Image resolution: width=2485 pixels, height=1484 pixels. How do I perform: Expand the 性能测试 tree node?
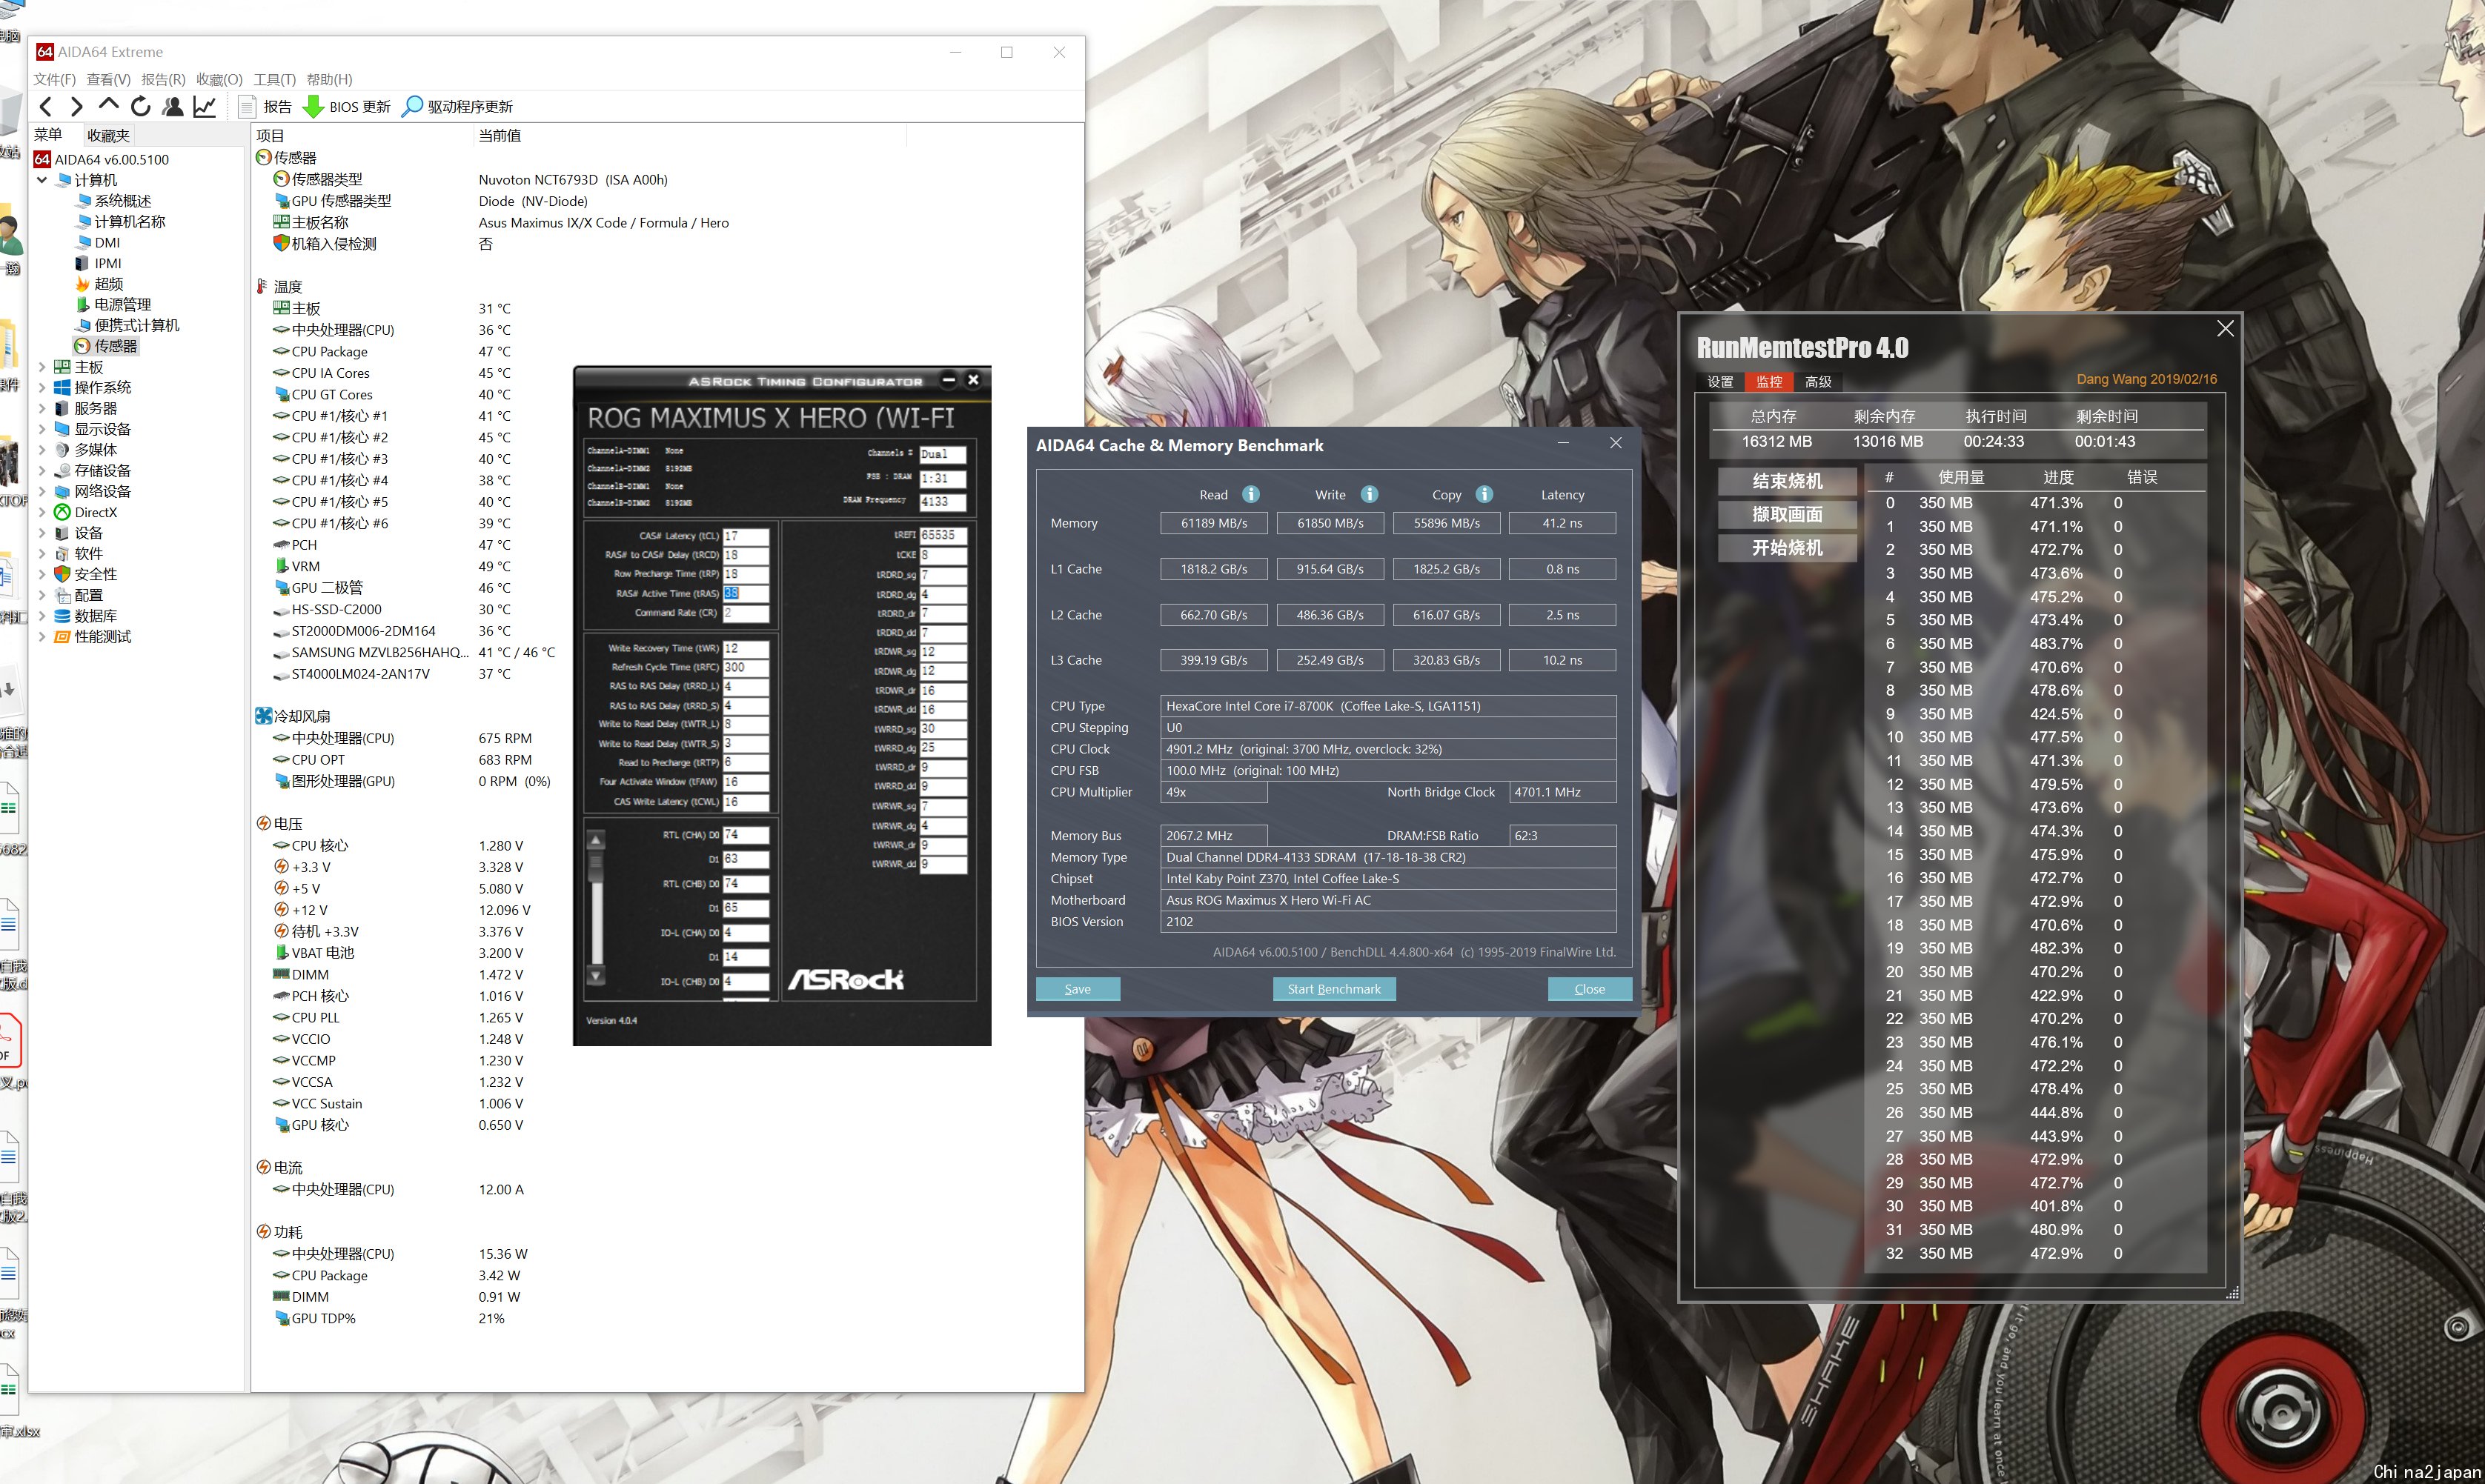[42, 636]
